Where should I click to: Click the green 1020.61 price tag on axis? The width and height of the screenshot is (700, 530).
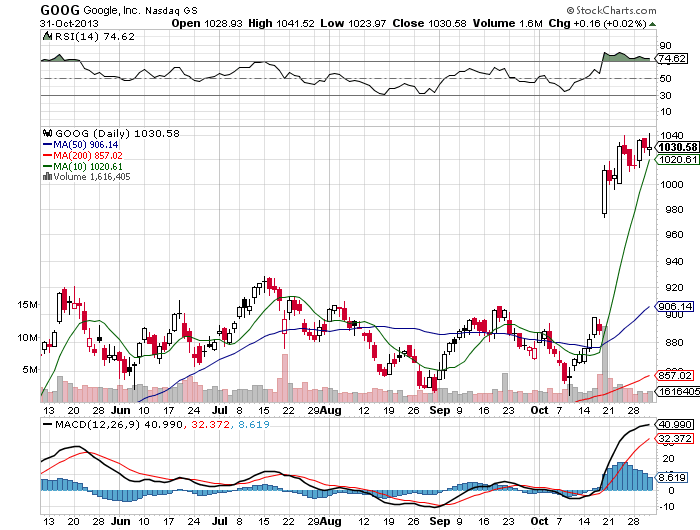[x=678, y=159]
